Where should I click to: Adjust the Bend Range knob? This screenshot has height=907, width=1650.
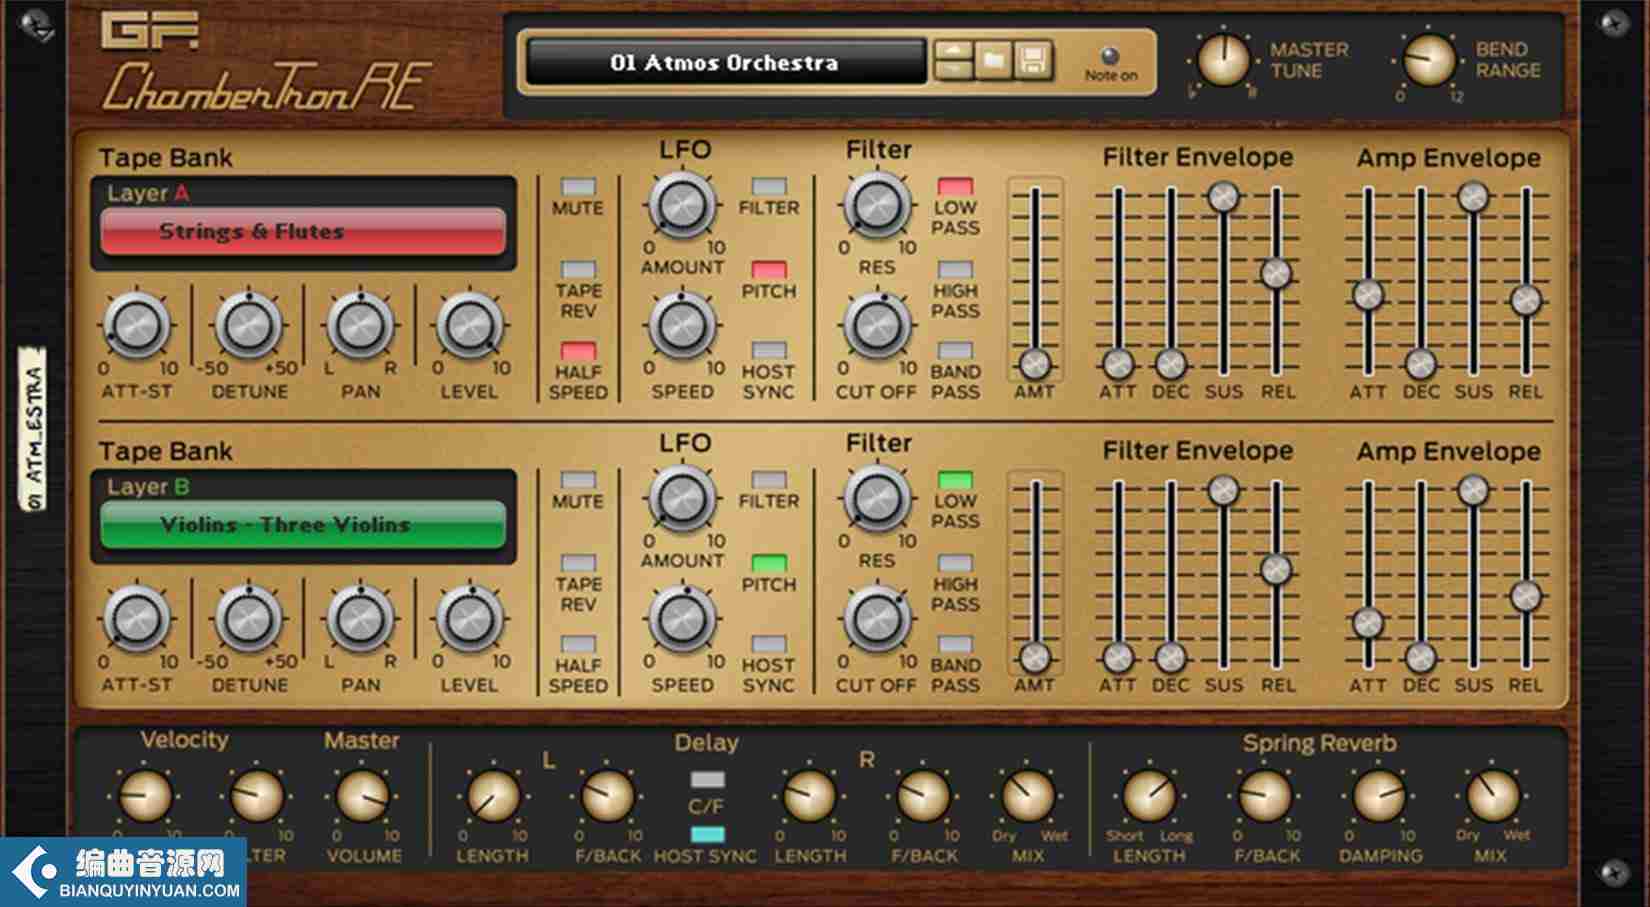(x=1428, y=59)
